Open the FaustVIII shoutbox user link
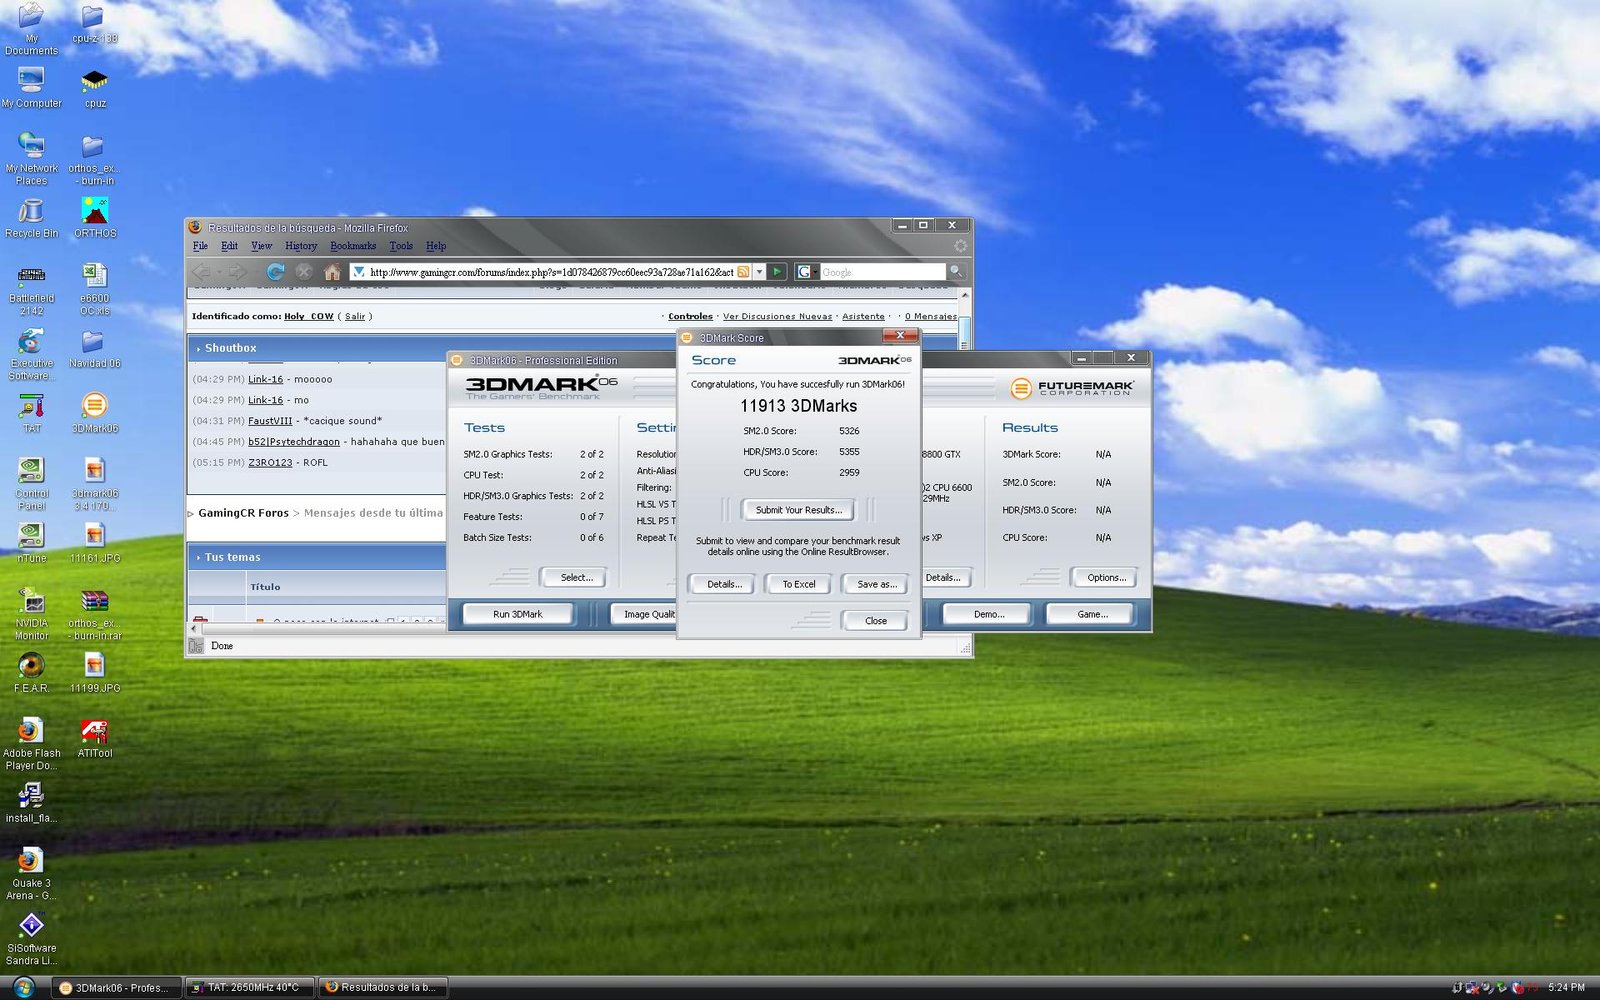The width and height of the screenshot is (1600, 1000). tap(270, 421)
